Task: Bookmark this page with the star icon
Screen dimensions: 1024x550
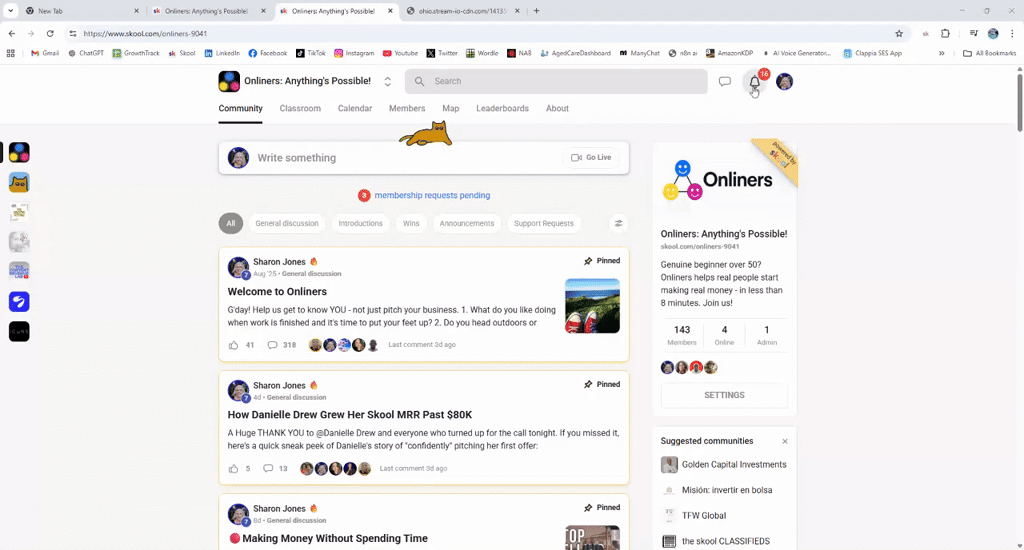Action: pyautogui.click(x=899, y=33)
